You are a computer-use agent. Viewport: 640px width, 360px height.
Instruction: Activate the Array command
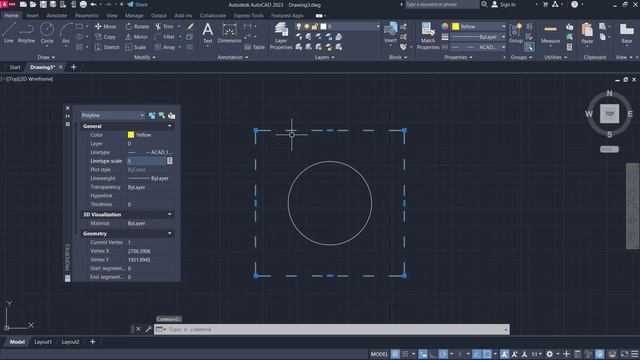165,47
